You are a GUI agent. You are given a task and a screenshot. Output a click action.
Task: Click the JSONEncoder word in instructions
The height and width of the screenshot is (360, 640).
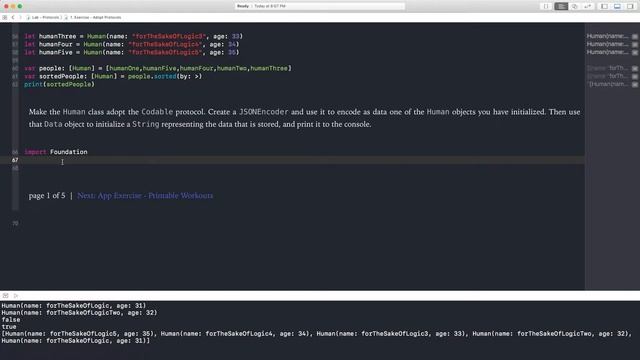click(x=264, y=112)
